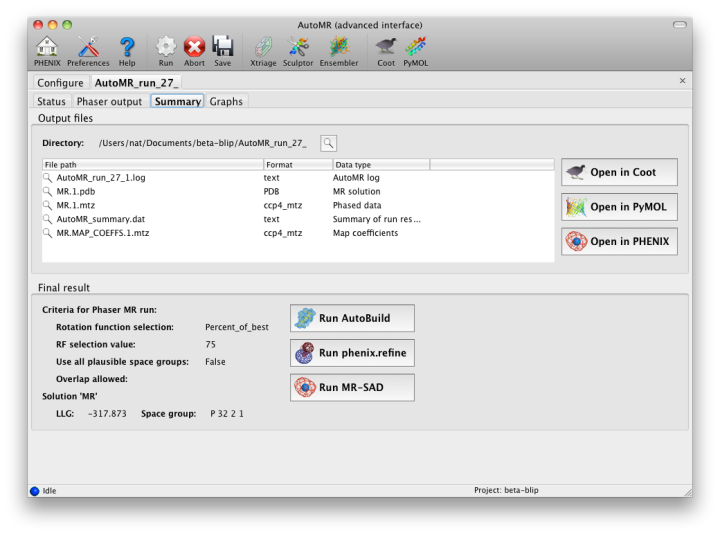Viewport: 720px width, 535px height.
Task: Select the MR.1.pdb file row
Action: (x=76, y=190)
